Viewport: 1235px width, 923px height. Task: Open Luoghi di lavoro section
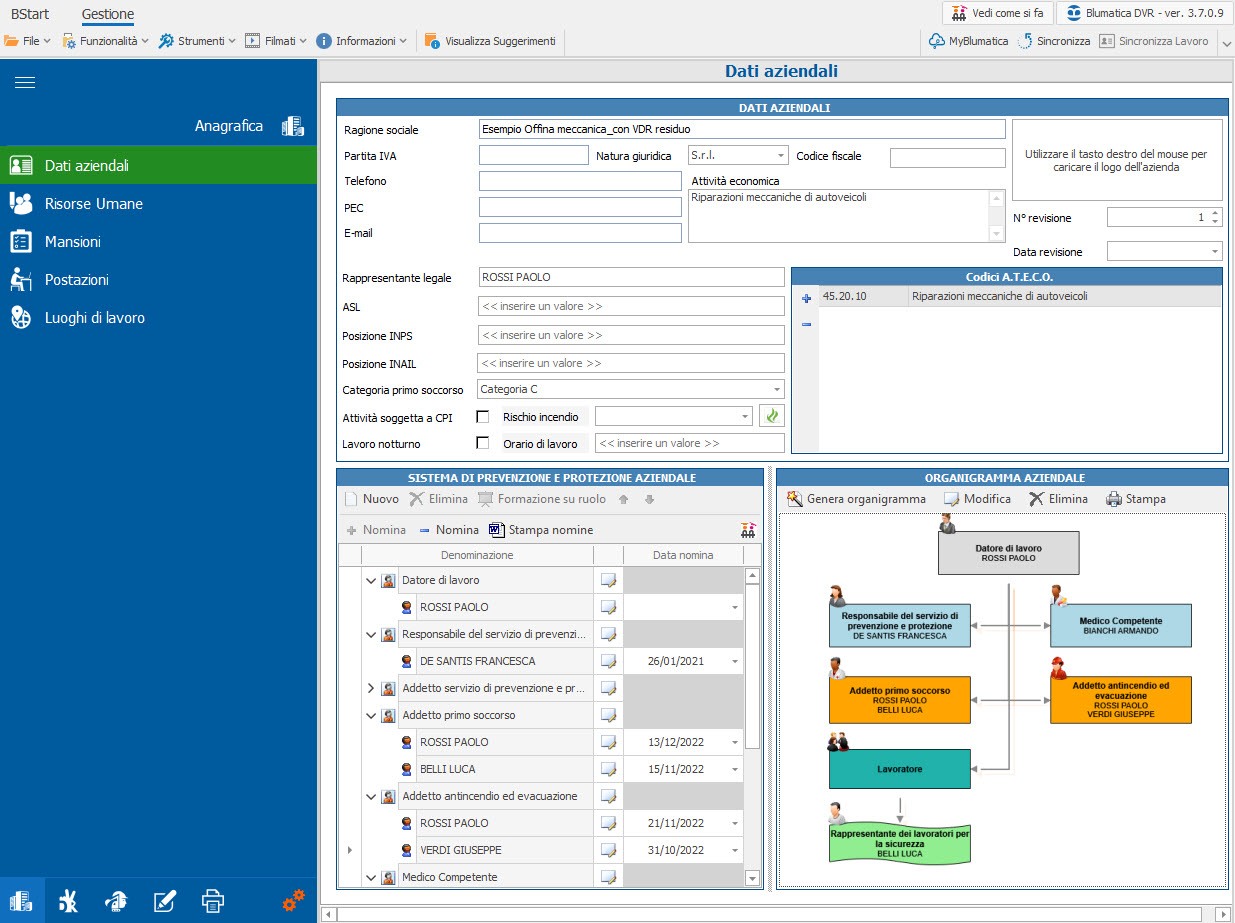click(x=158, y=317)
